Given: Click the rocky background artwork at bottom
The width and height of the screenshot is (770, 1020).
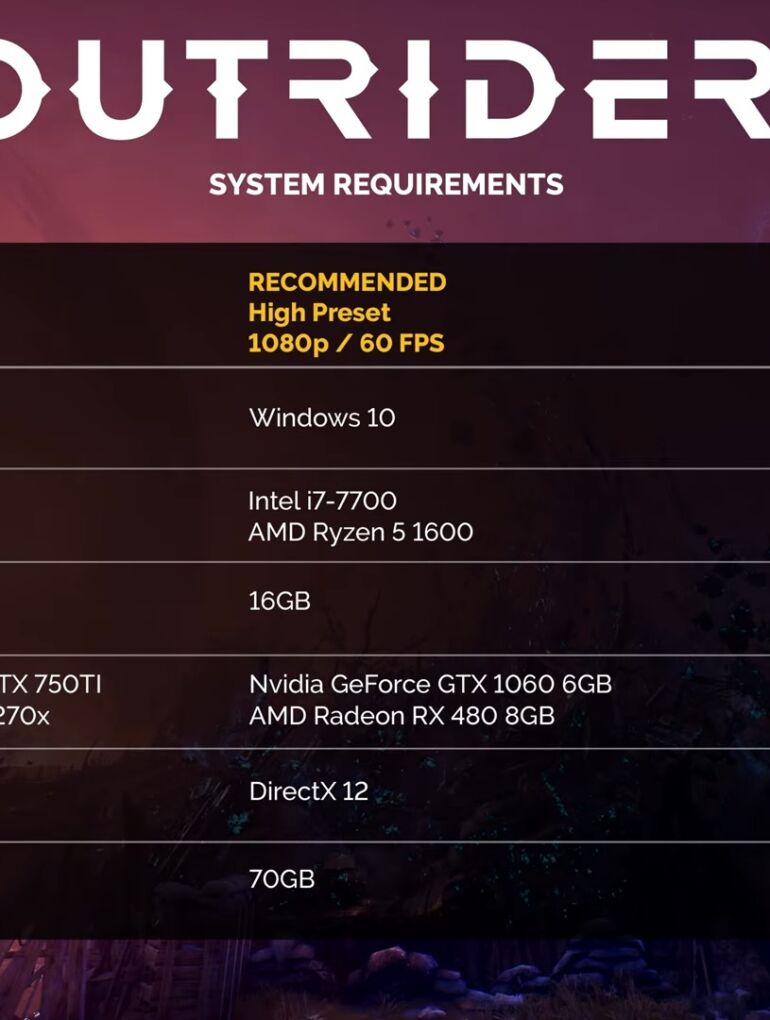Looking at the screenshot, I should coord(385,980).
